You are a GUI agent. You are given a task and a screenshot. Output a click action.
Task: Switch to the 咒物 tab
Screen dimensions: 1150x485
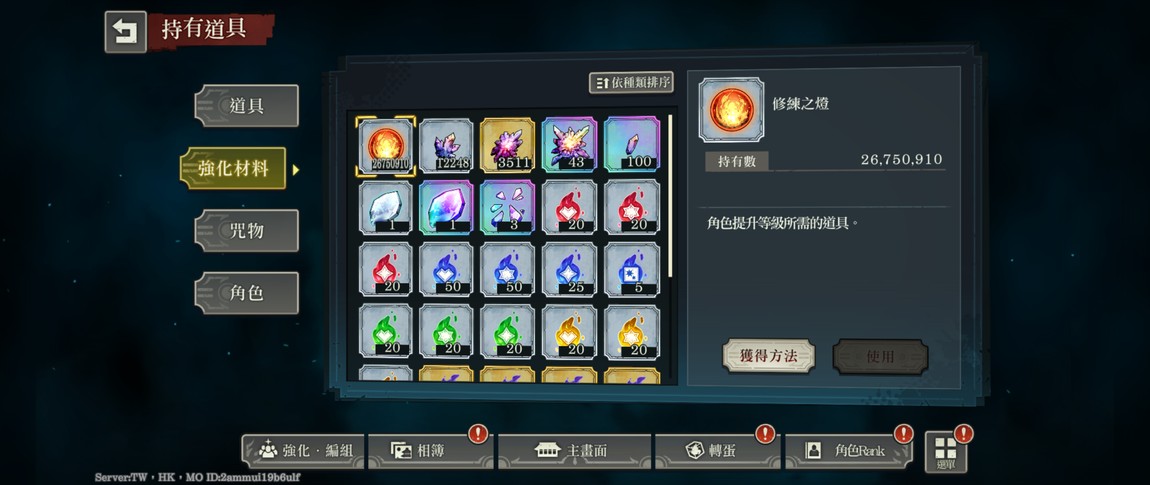click(246, 230)
